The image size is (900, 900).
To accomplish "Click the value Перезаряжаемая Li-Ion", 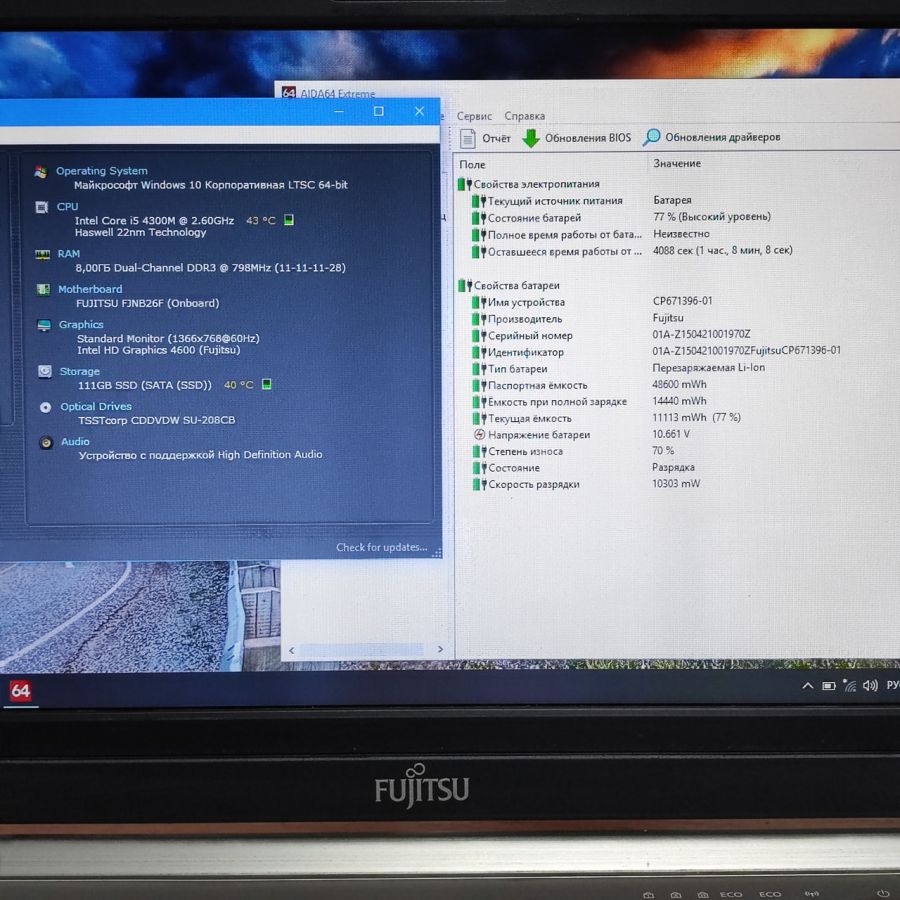I will 709,367.
